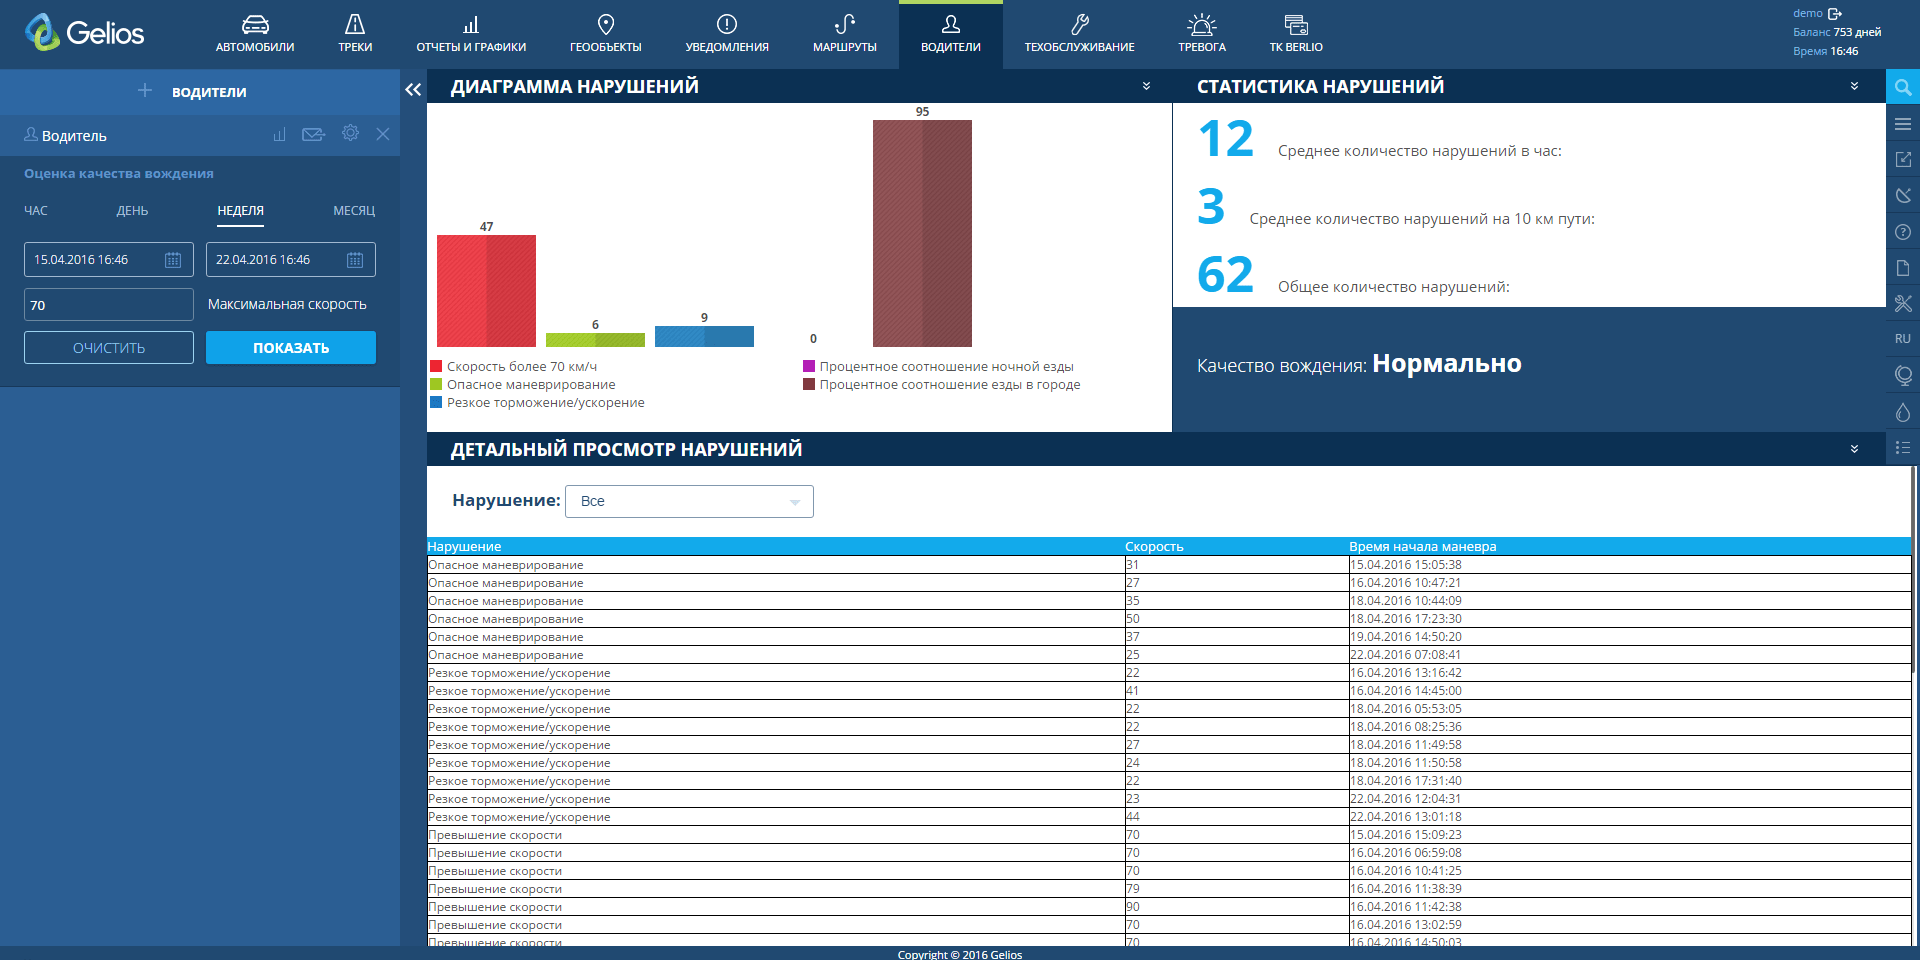Click the water drop icon in right sidebar
This screenshot has width=1920, height=960.
coord(1902,412)
